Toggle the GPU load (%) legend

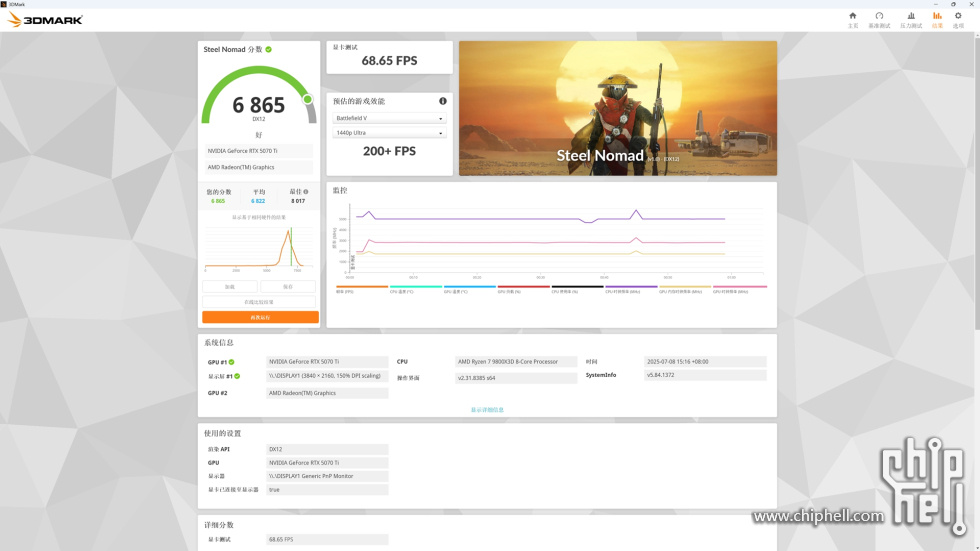[x=523, y=289]
